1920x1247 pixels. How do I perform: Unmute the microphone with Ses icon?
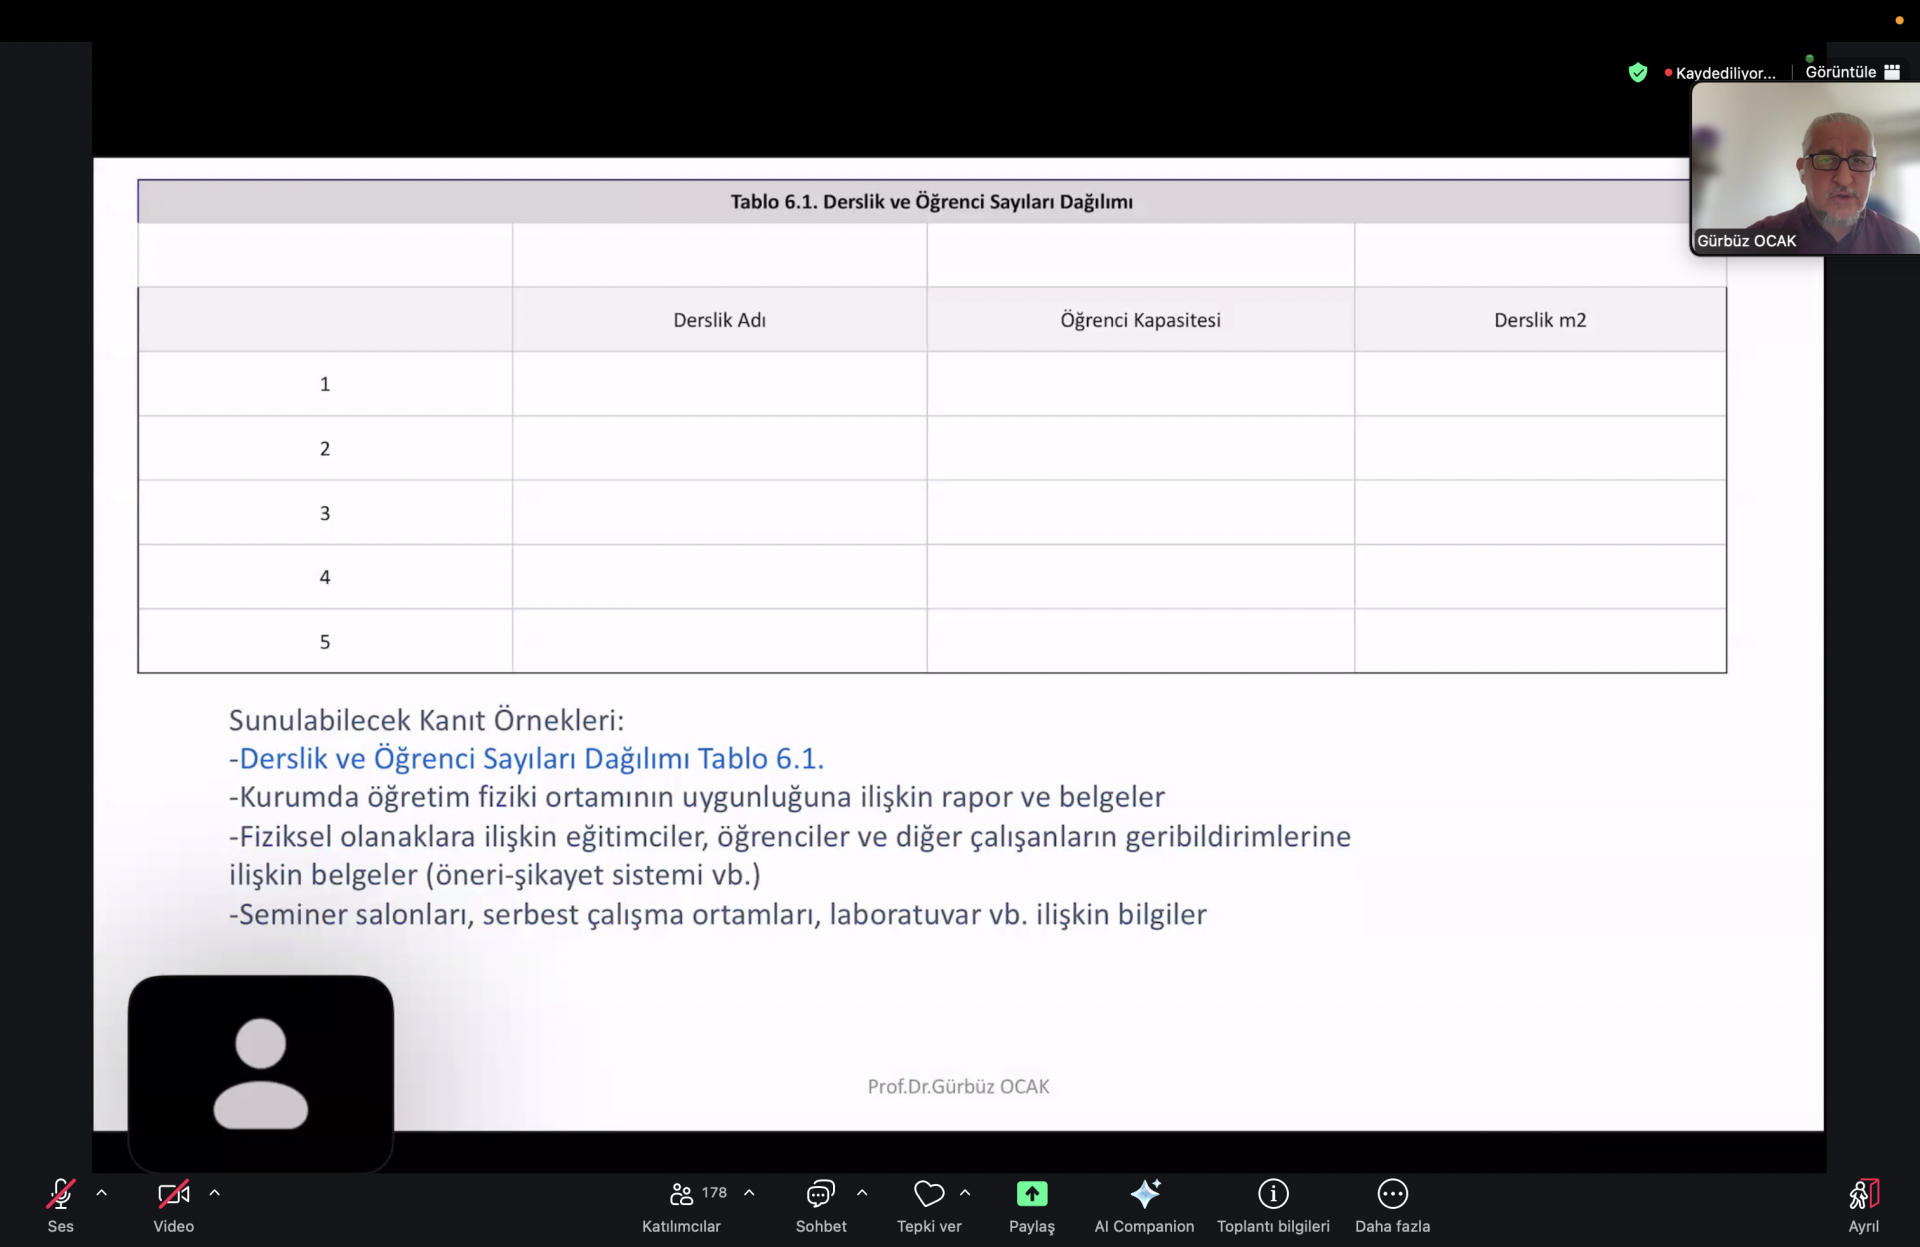pyautogui.click(x=60, y=1194)
